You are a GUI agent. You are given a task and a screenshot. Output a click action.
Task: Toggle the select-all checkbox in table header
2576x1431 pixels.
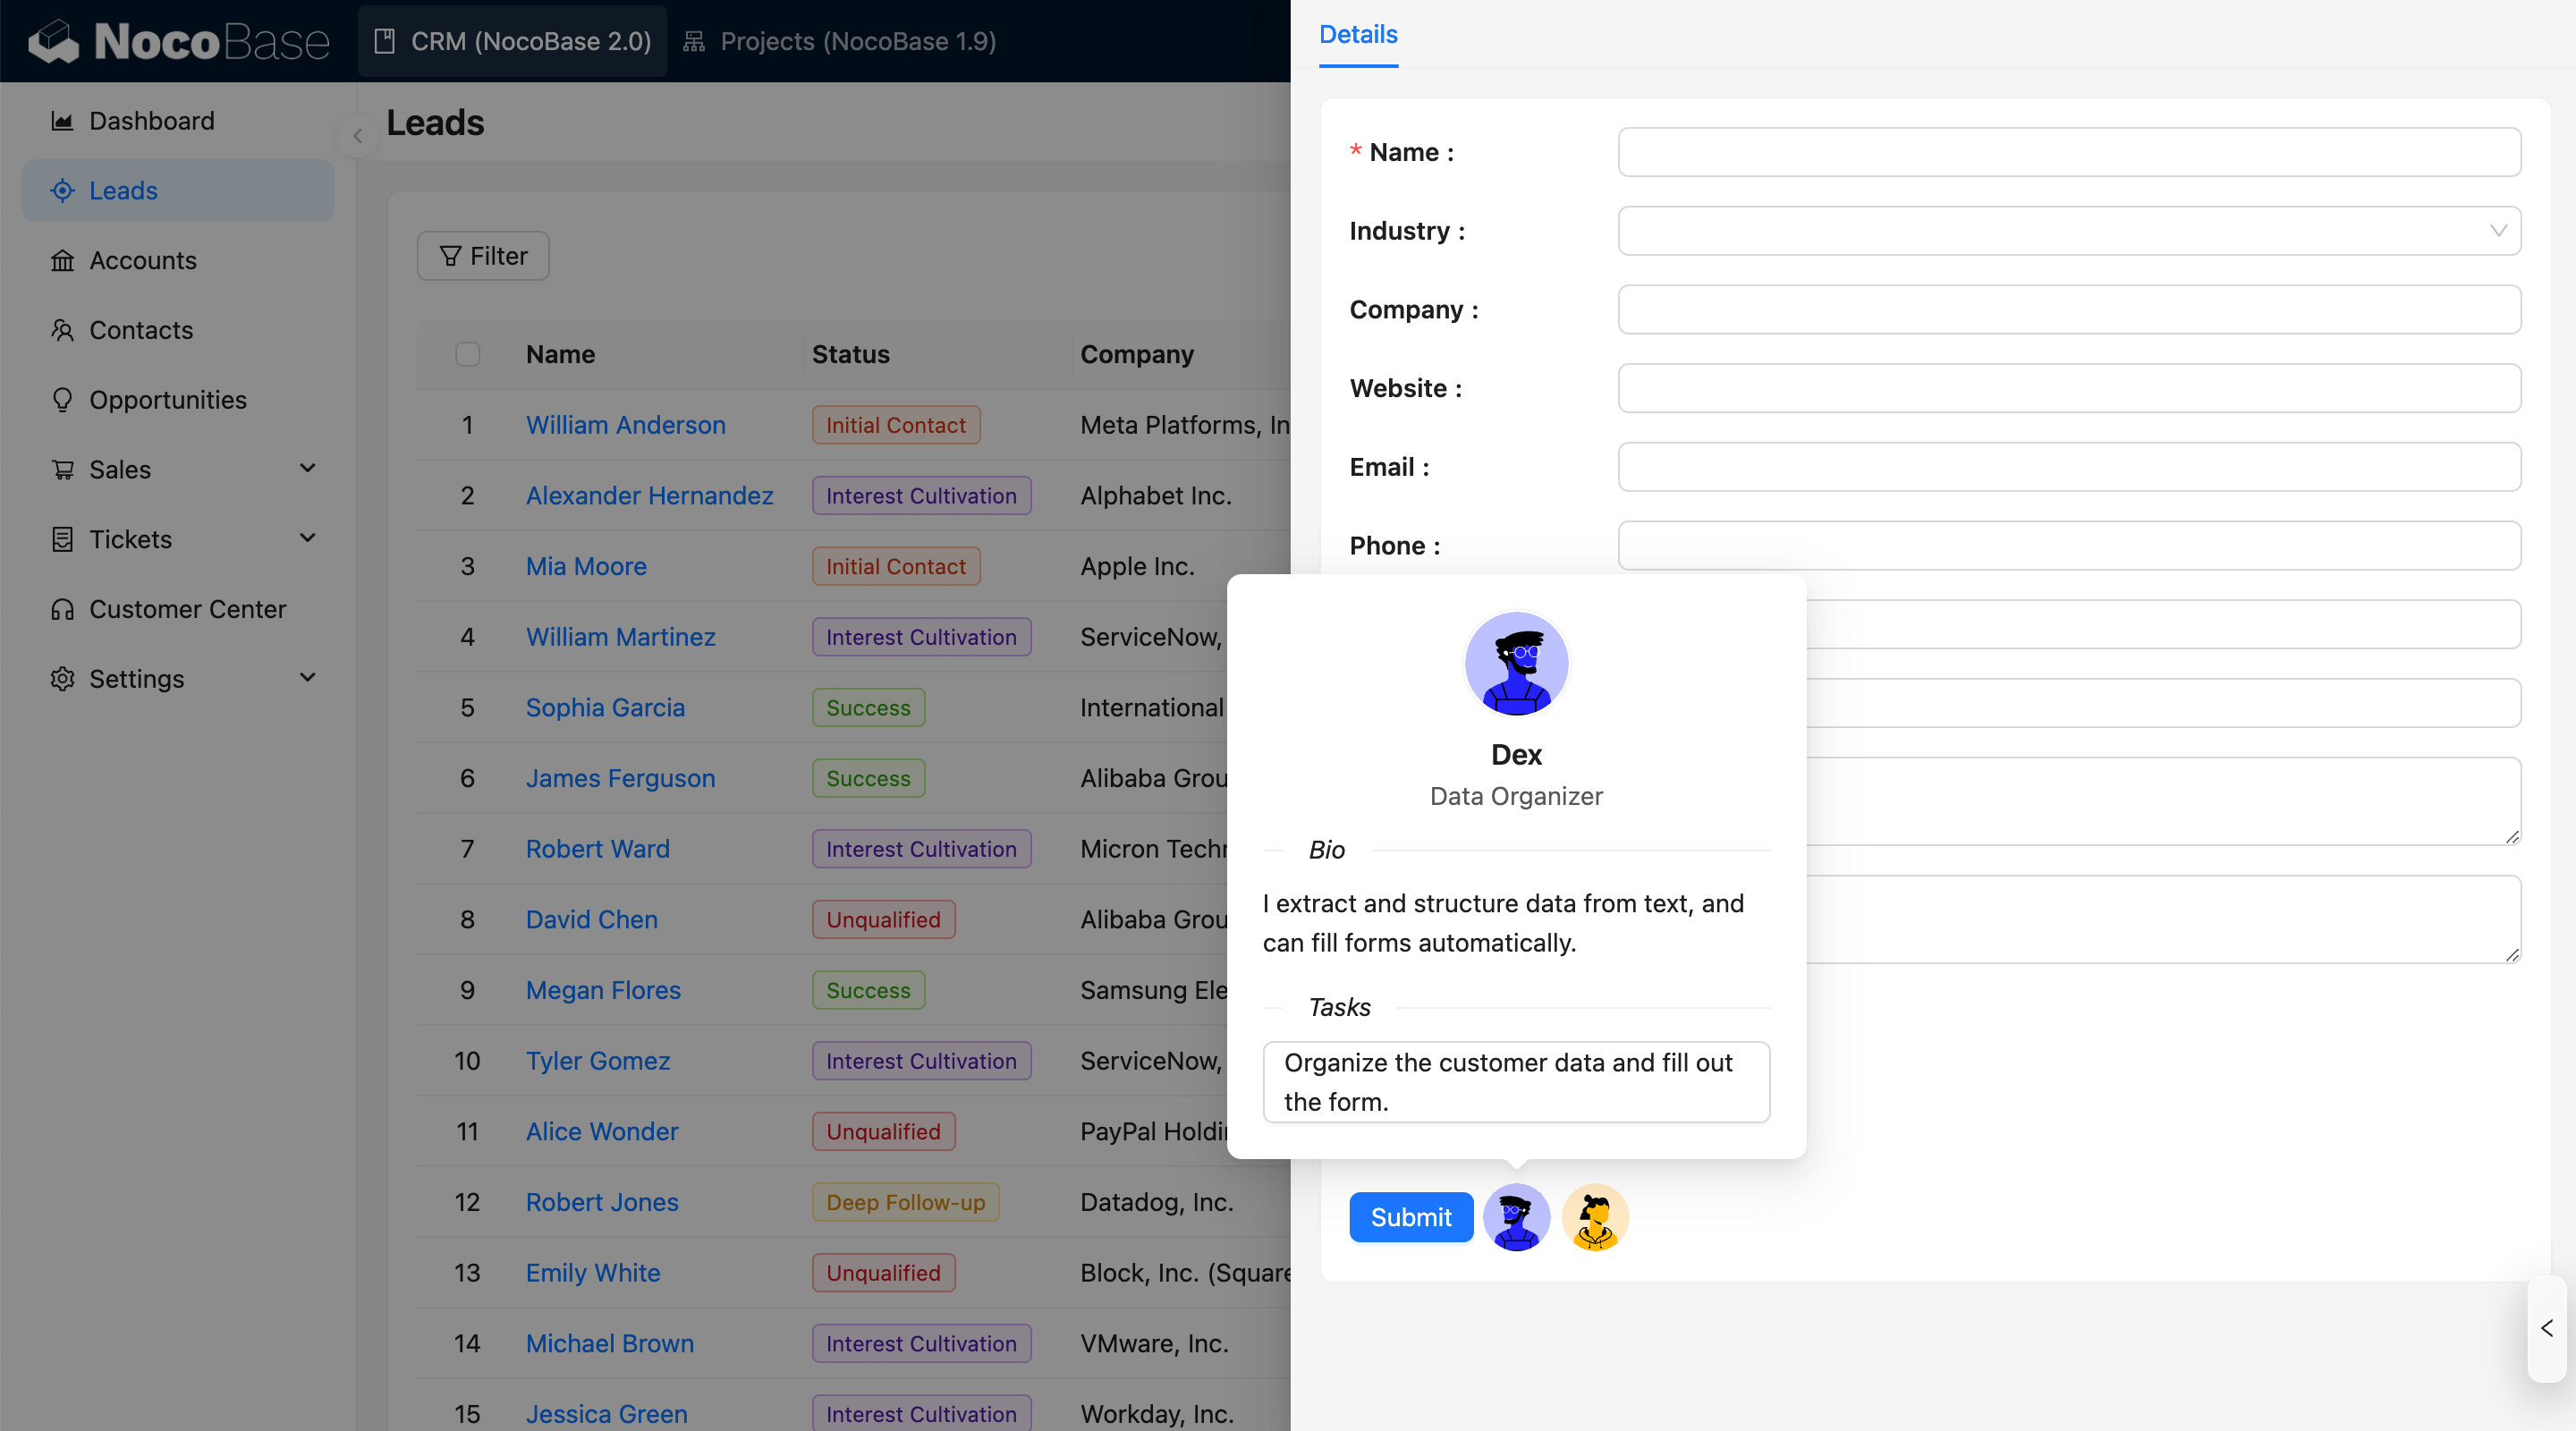coord(467,354)
